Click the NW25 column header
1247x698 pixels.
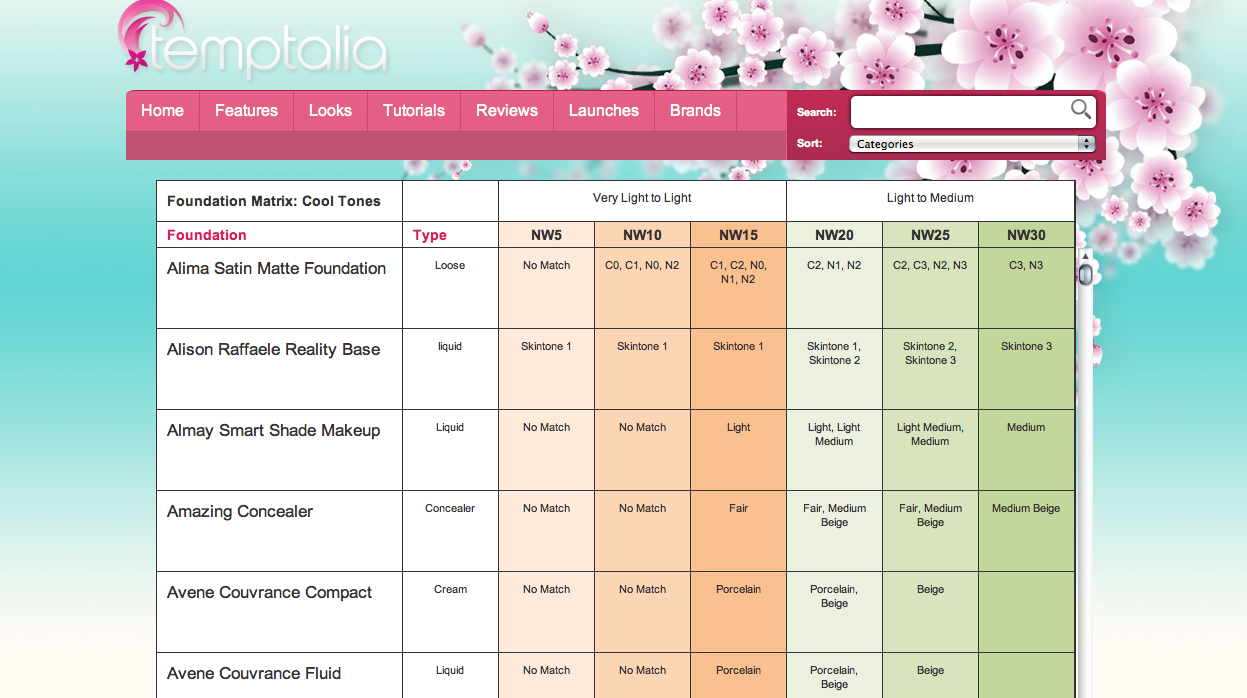pyautogui.click(x=930, y=235)
